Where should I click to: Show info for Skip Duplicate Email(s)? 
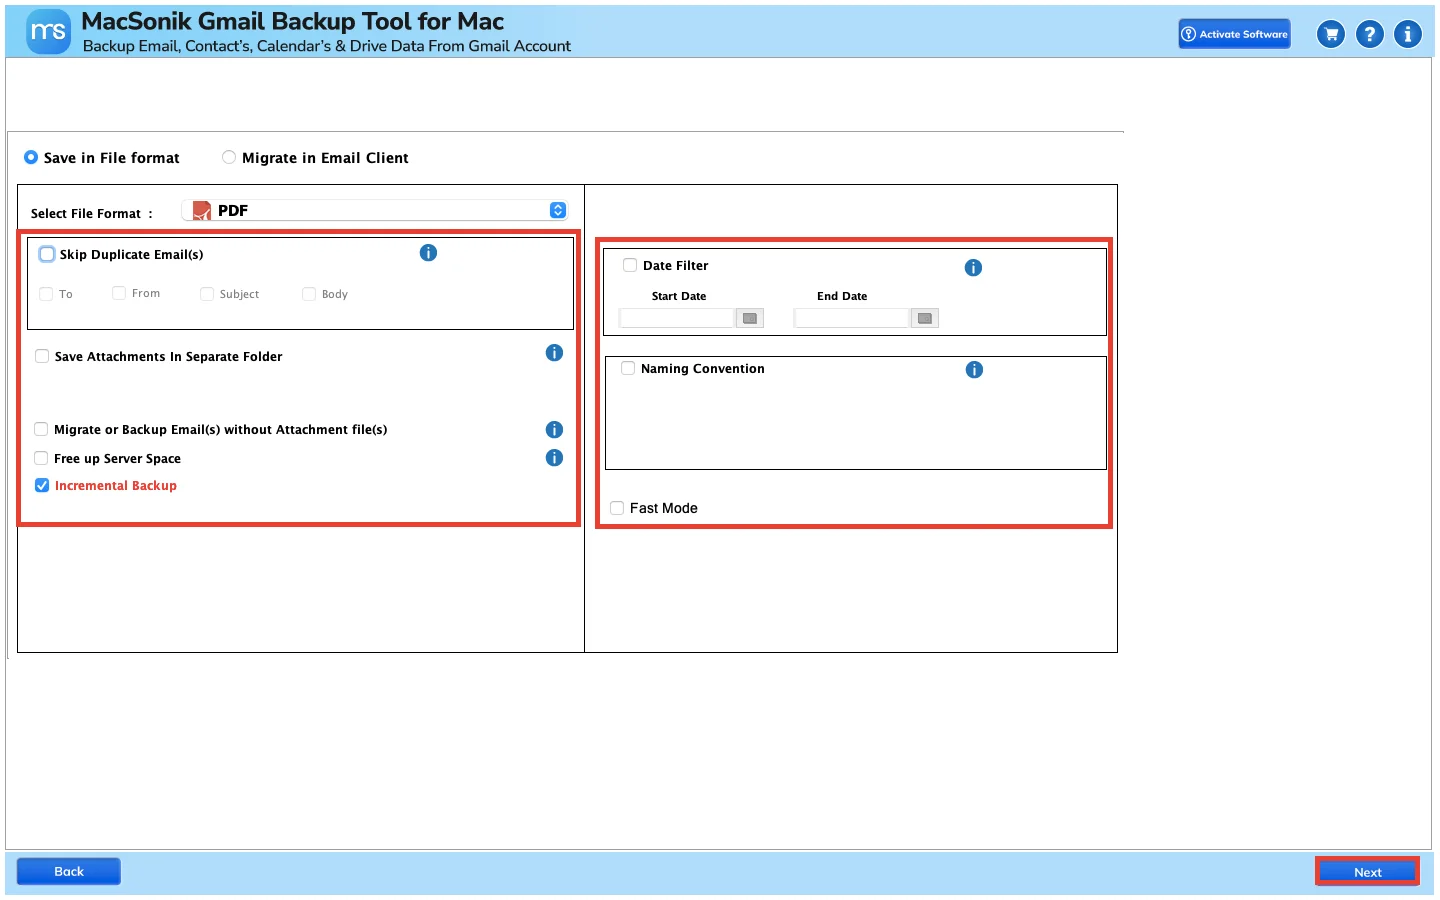pos(428,253)
